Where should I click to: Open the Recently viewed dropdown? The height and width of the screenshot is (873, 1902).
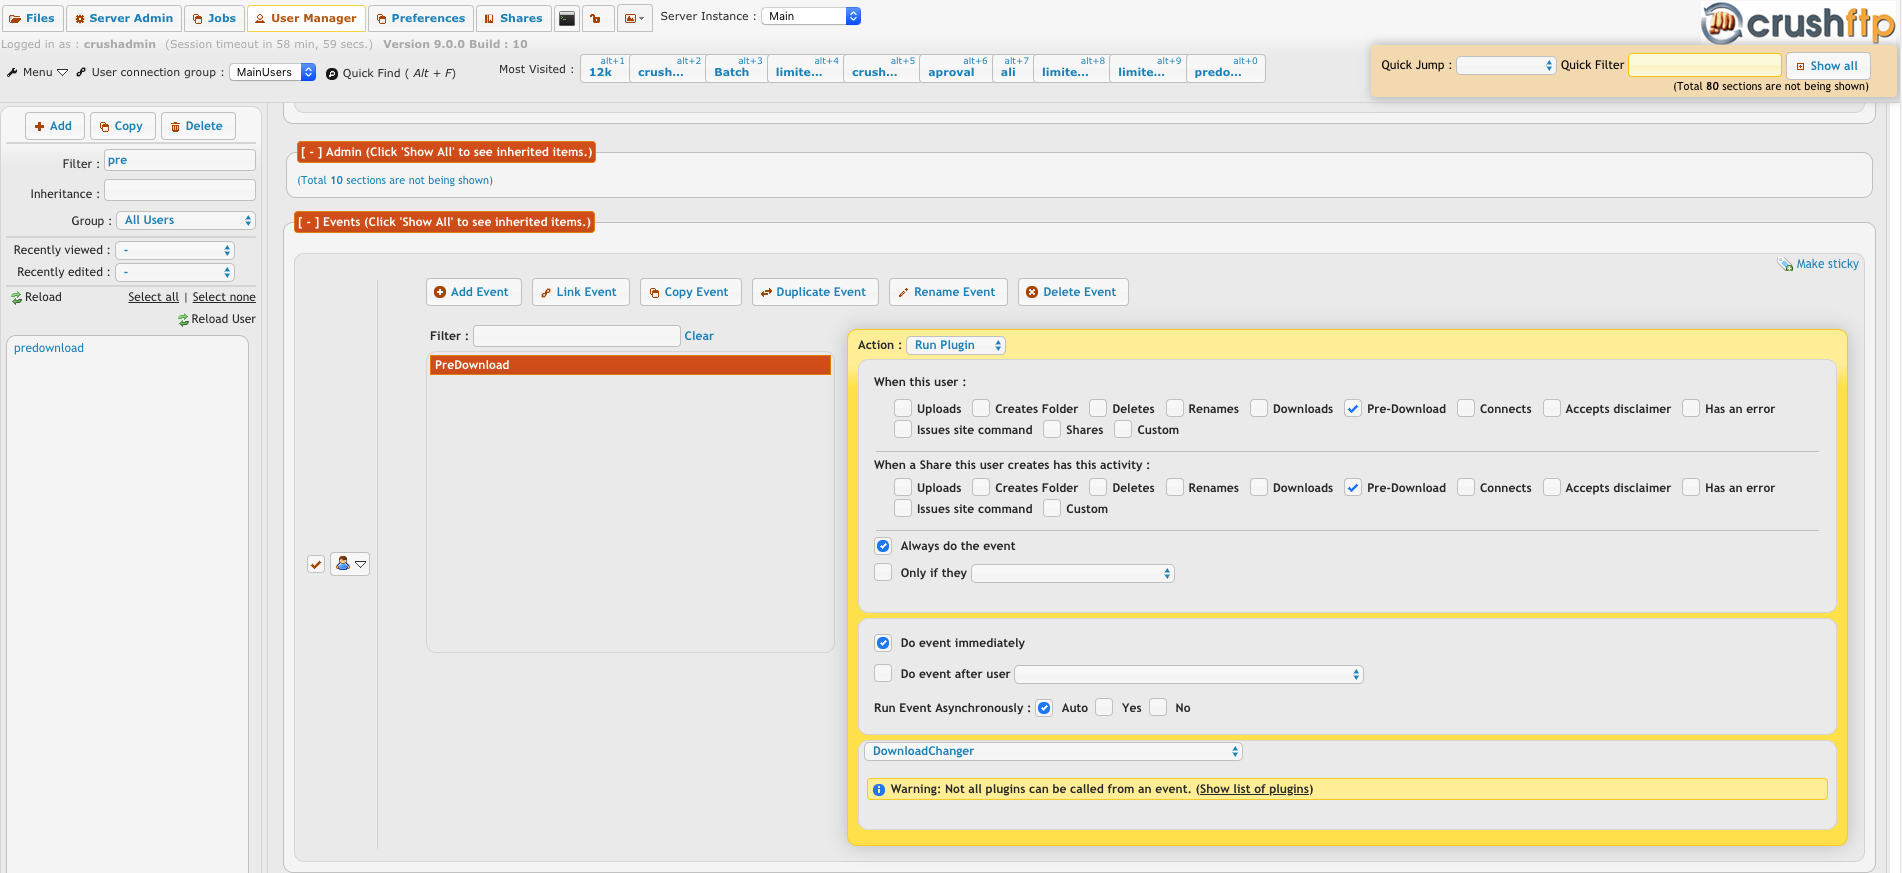(x=175, y=250)
